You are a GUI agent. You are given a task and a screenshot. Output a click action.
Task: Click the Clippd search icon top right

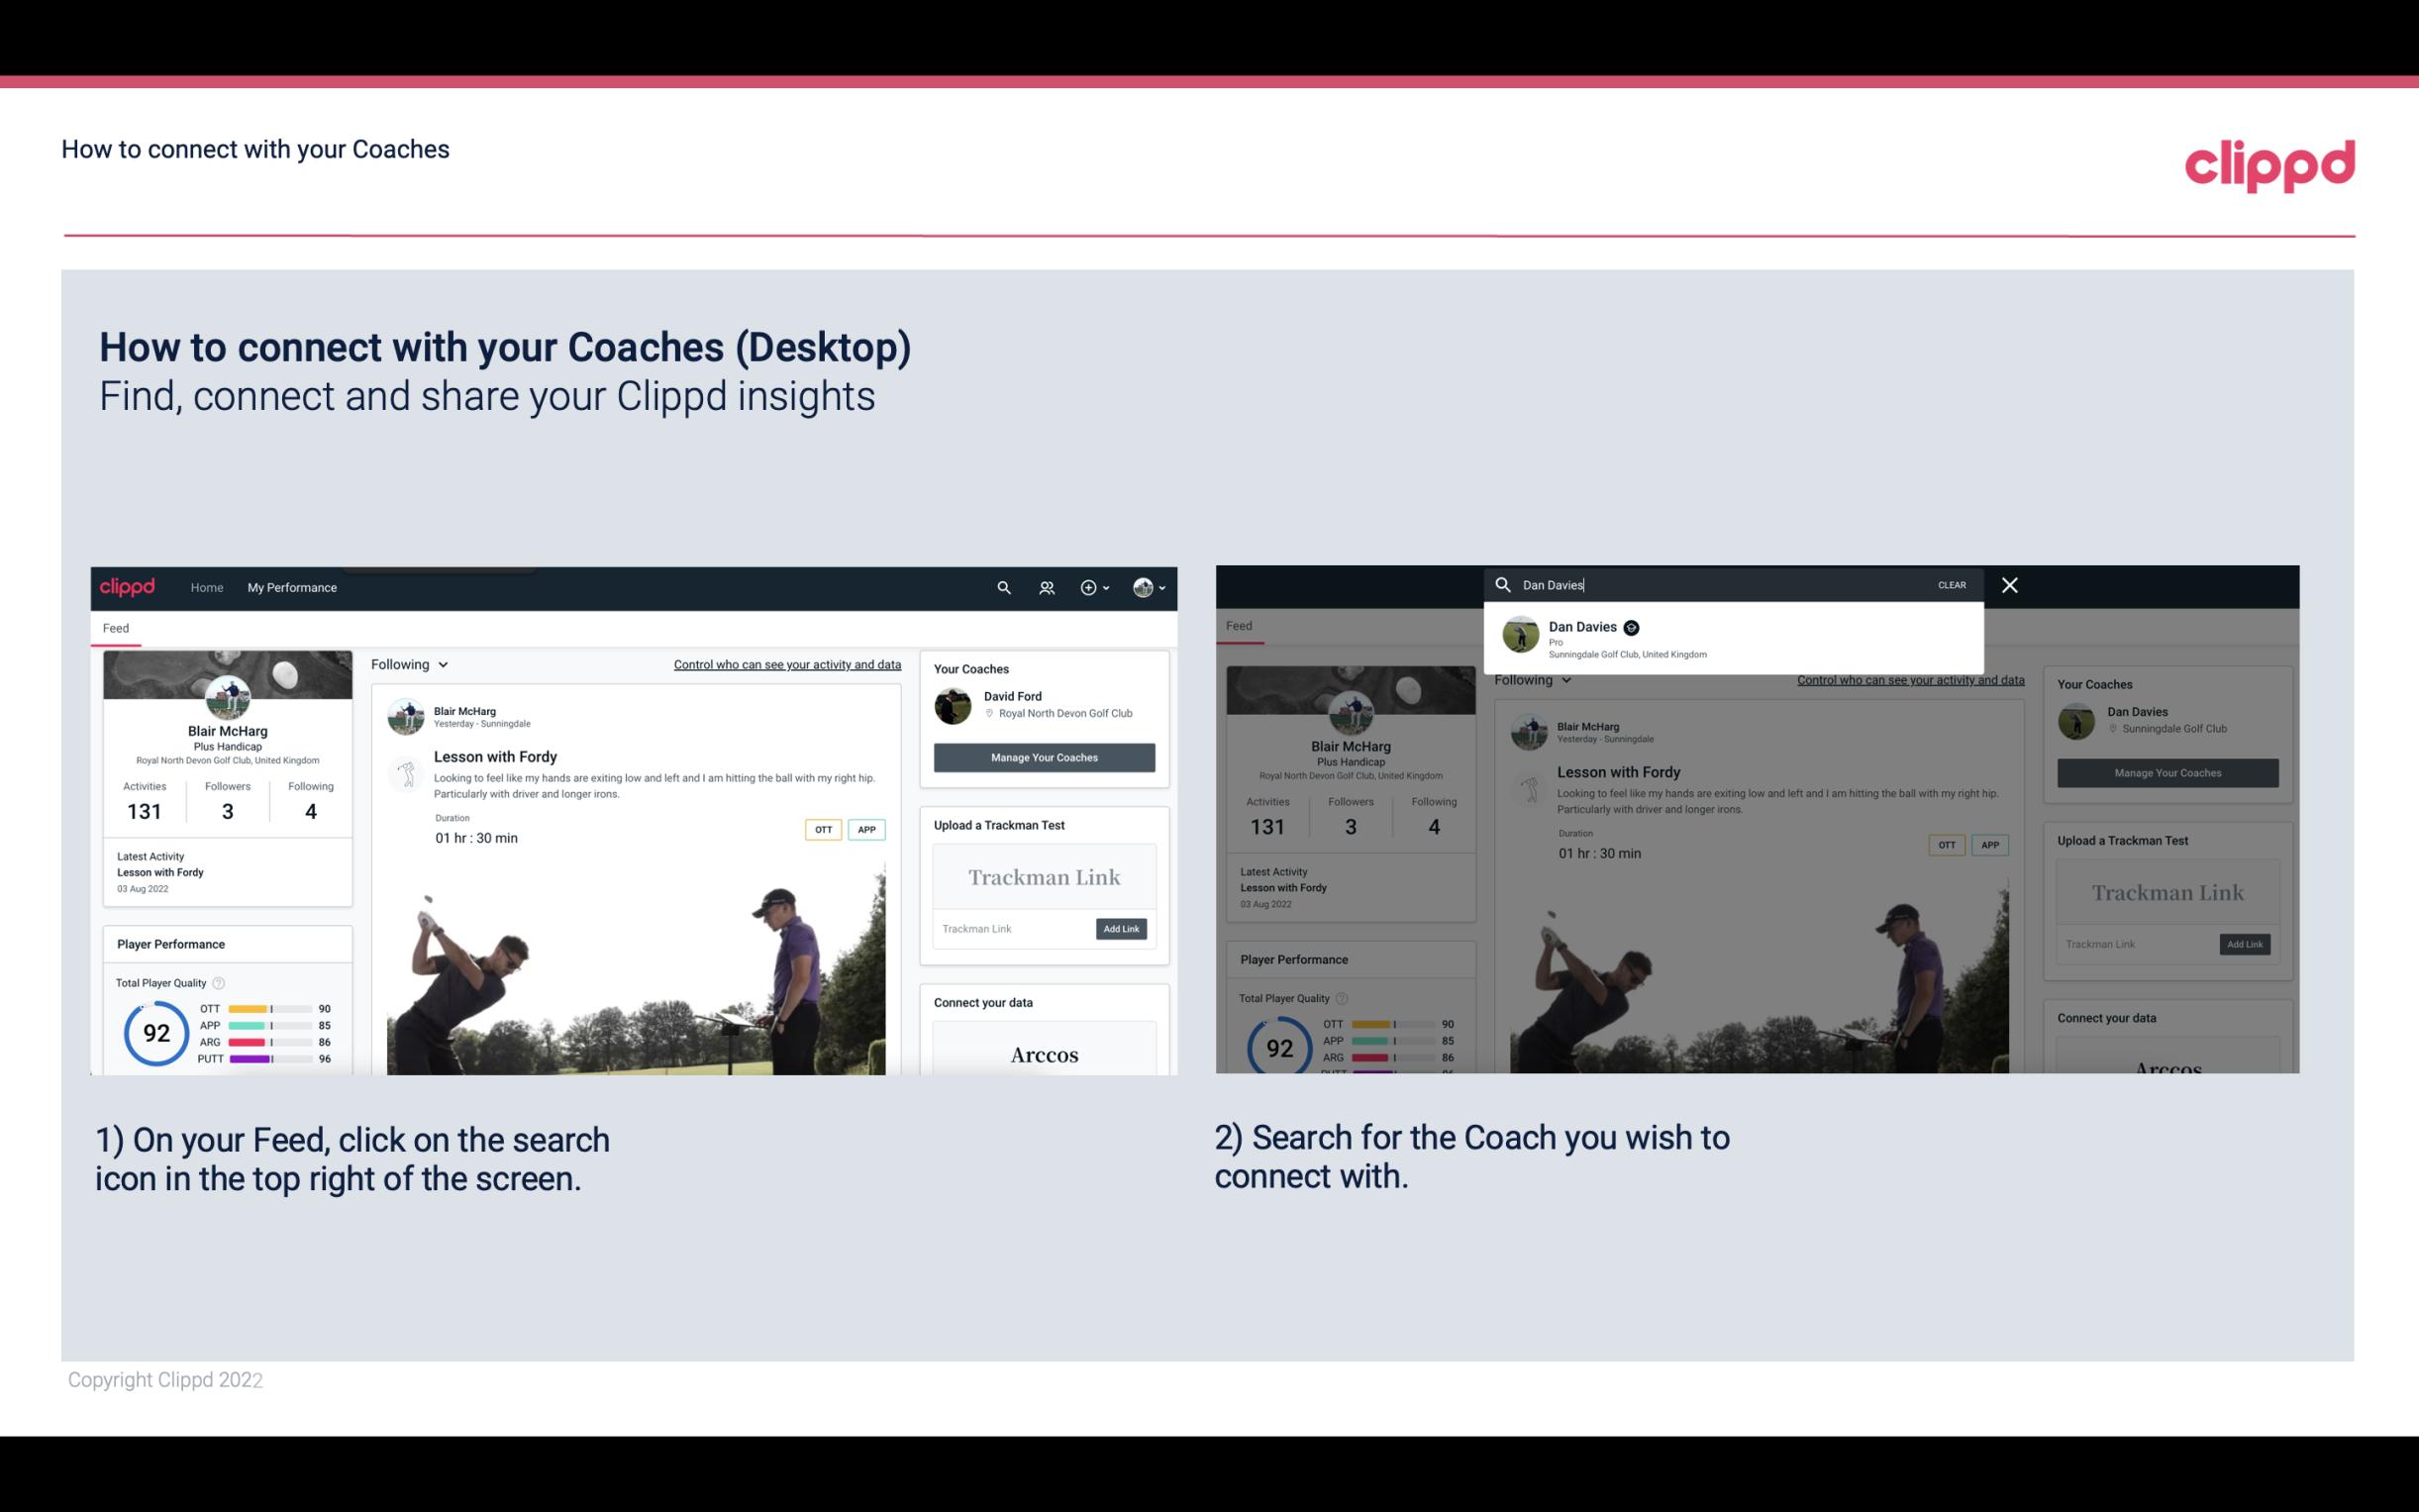tap(1001, 587)
